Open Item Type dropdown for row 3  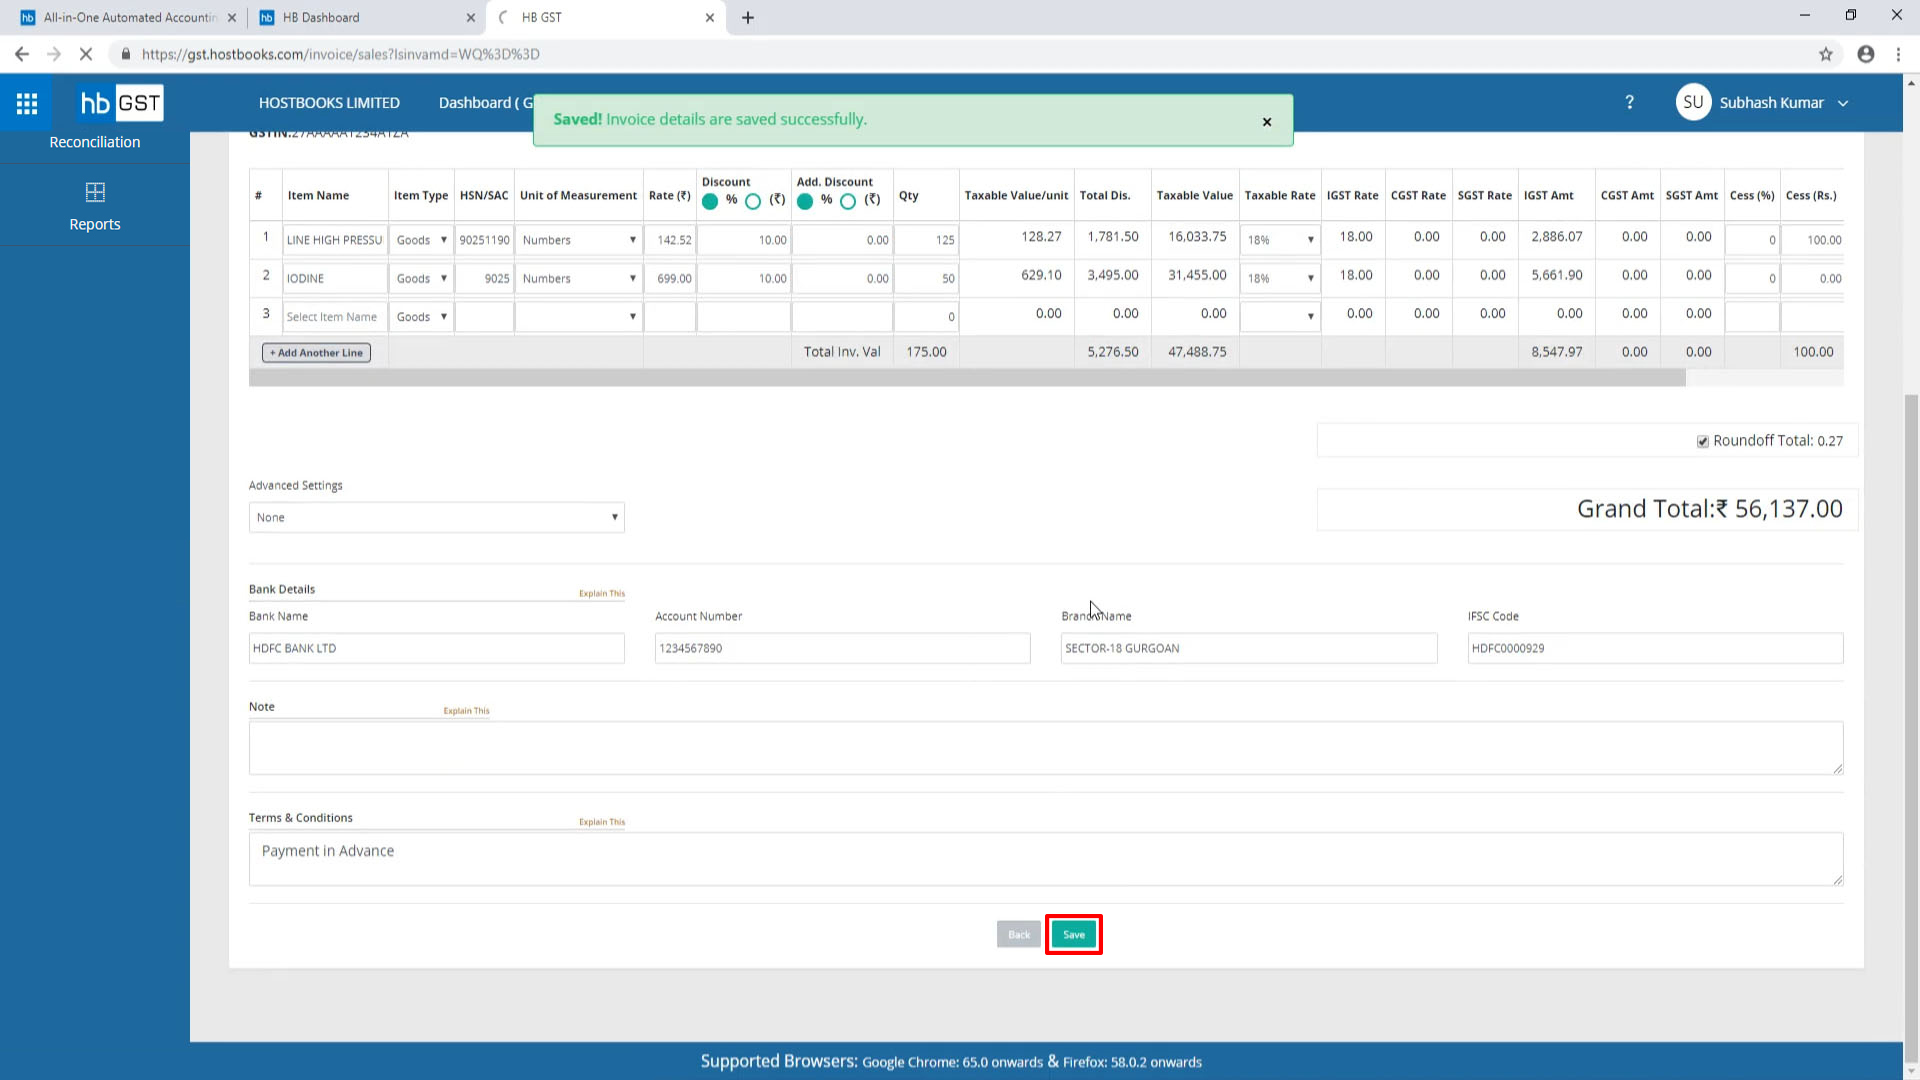click(421, 317)
